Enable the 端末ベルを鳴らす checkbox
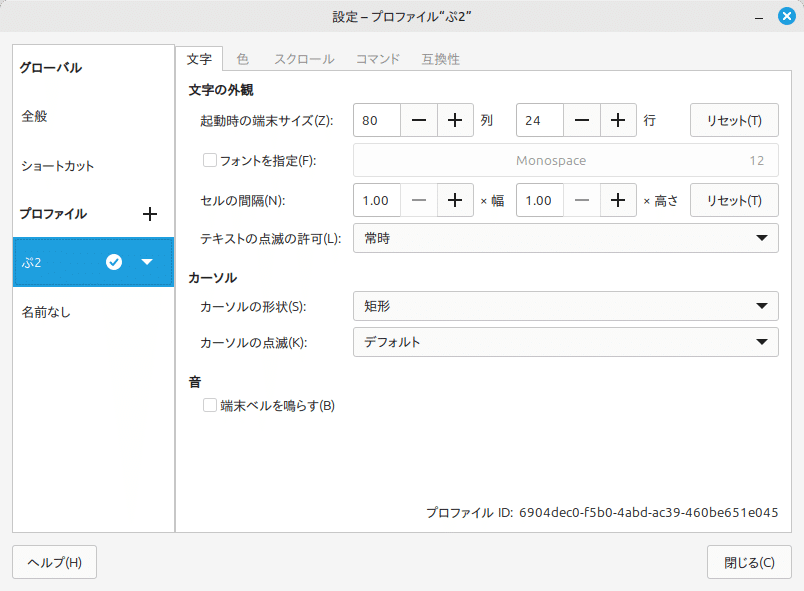This screenshot has height=591, width=804. click(x=210, y=405)
